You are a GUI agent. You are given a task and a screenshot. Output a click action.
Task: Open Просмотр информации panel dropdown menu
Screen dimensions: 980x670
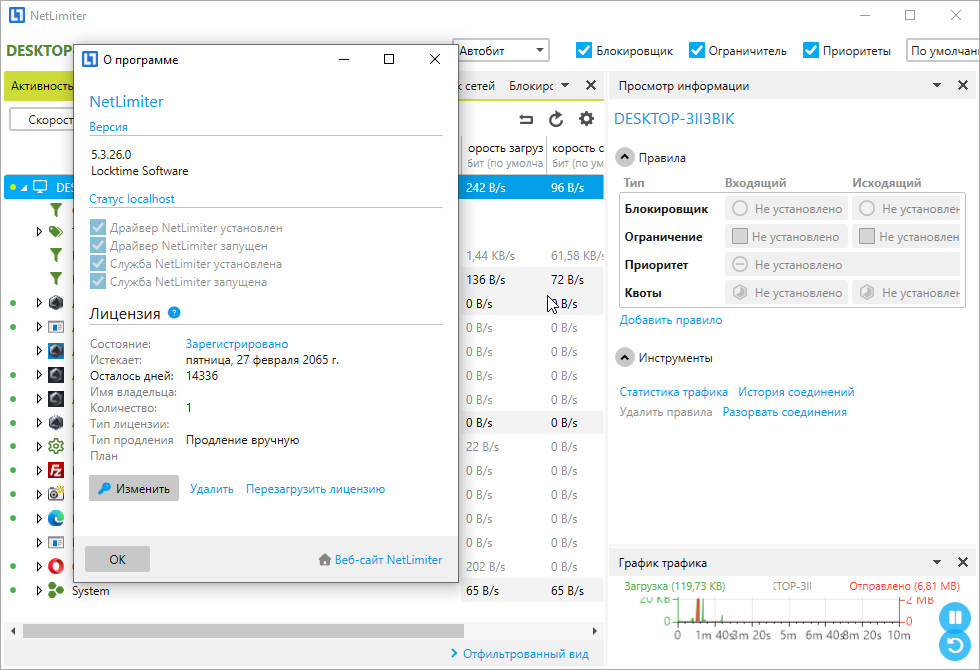point(937,86)
